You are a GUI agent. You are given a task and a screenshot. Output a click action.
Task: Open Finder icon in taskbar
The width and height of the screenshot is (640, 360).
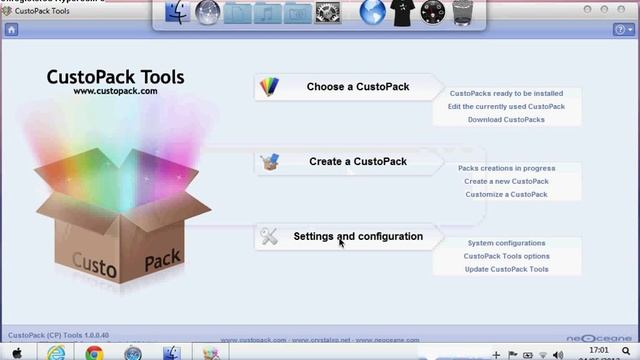pyautogui.click(x=172, y=353)
